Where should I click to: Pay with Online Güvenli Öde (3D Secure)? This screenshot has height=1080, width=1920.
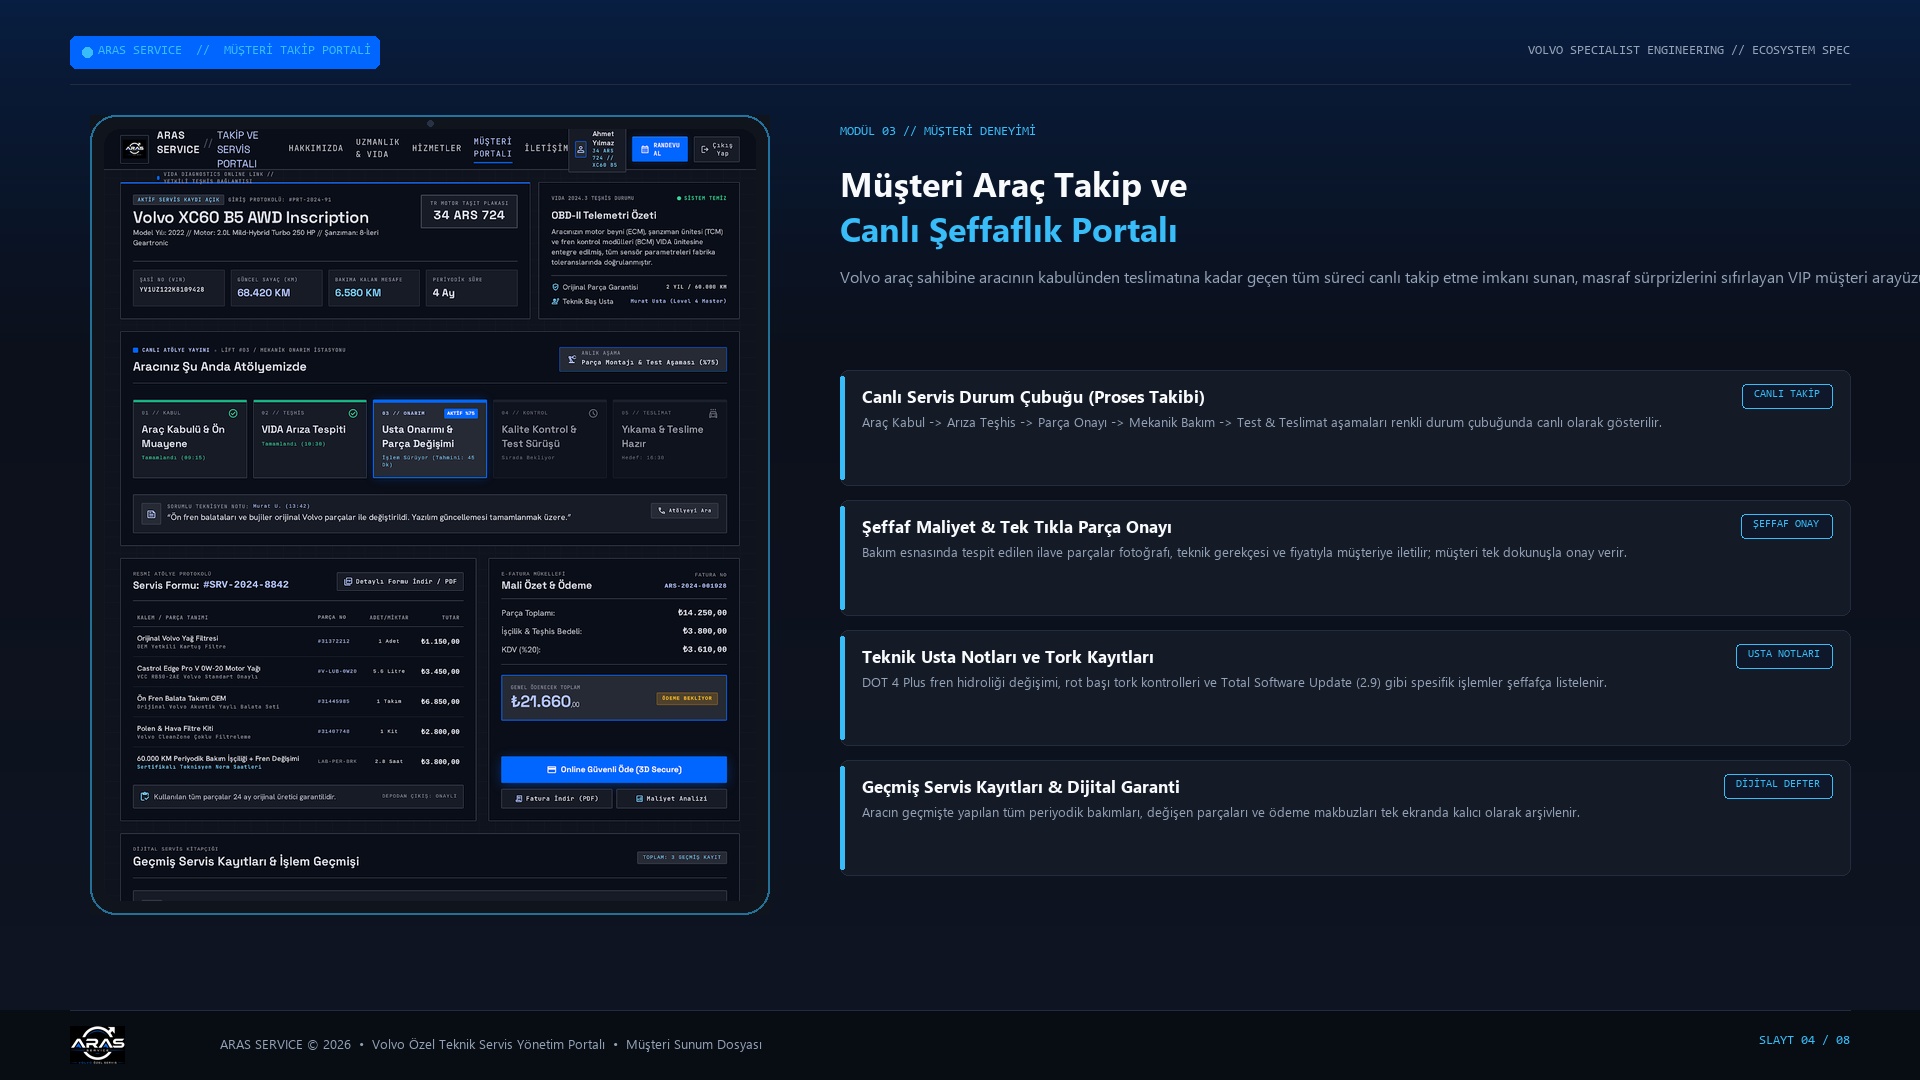614,770
